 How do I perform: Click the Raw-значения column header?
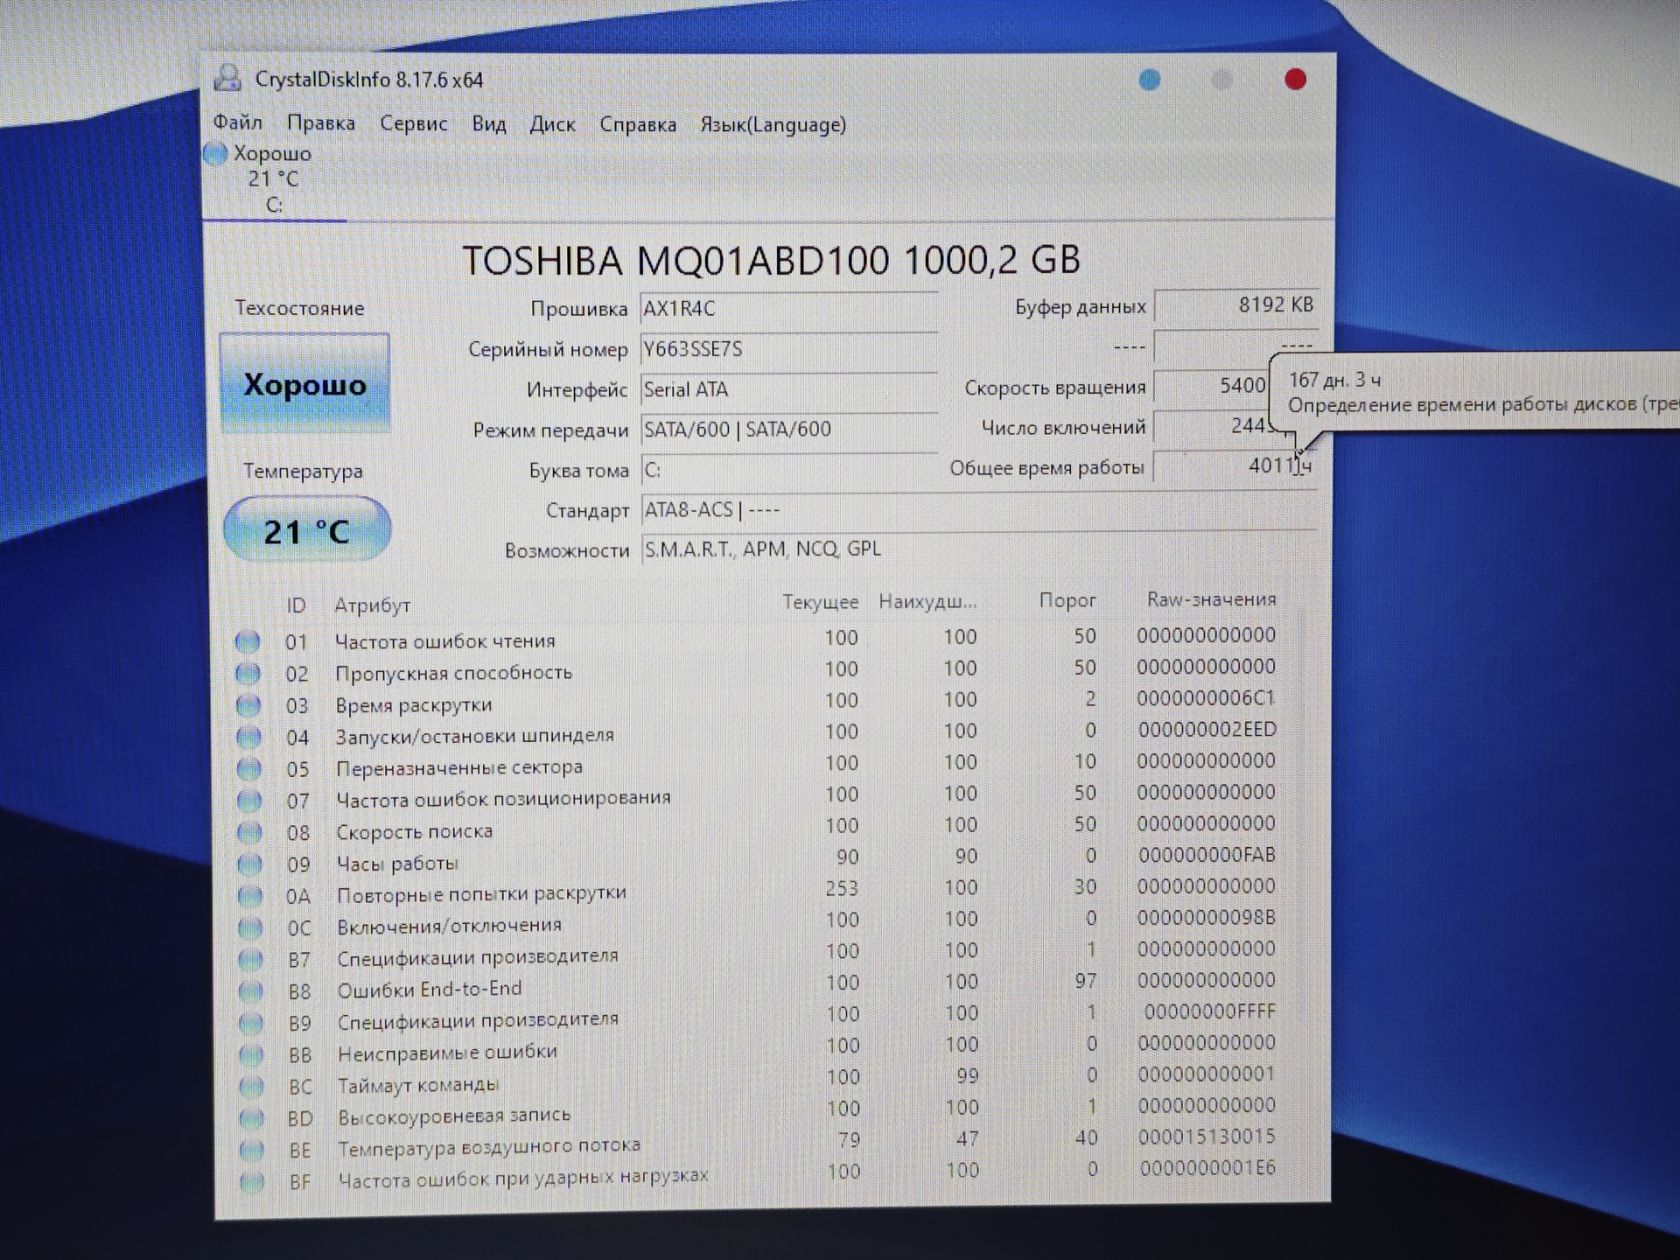pyautogui.click(x=1211, y=599)
